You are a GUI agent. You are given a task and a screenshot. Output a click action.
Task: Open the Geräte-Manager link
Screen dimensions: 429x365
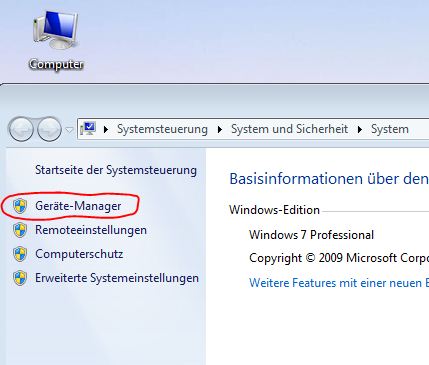coord(78,206)
